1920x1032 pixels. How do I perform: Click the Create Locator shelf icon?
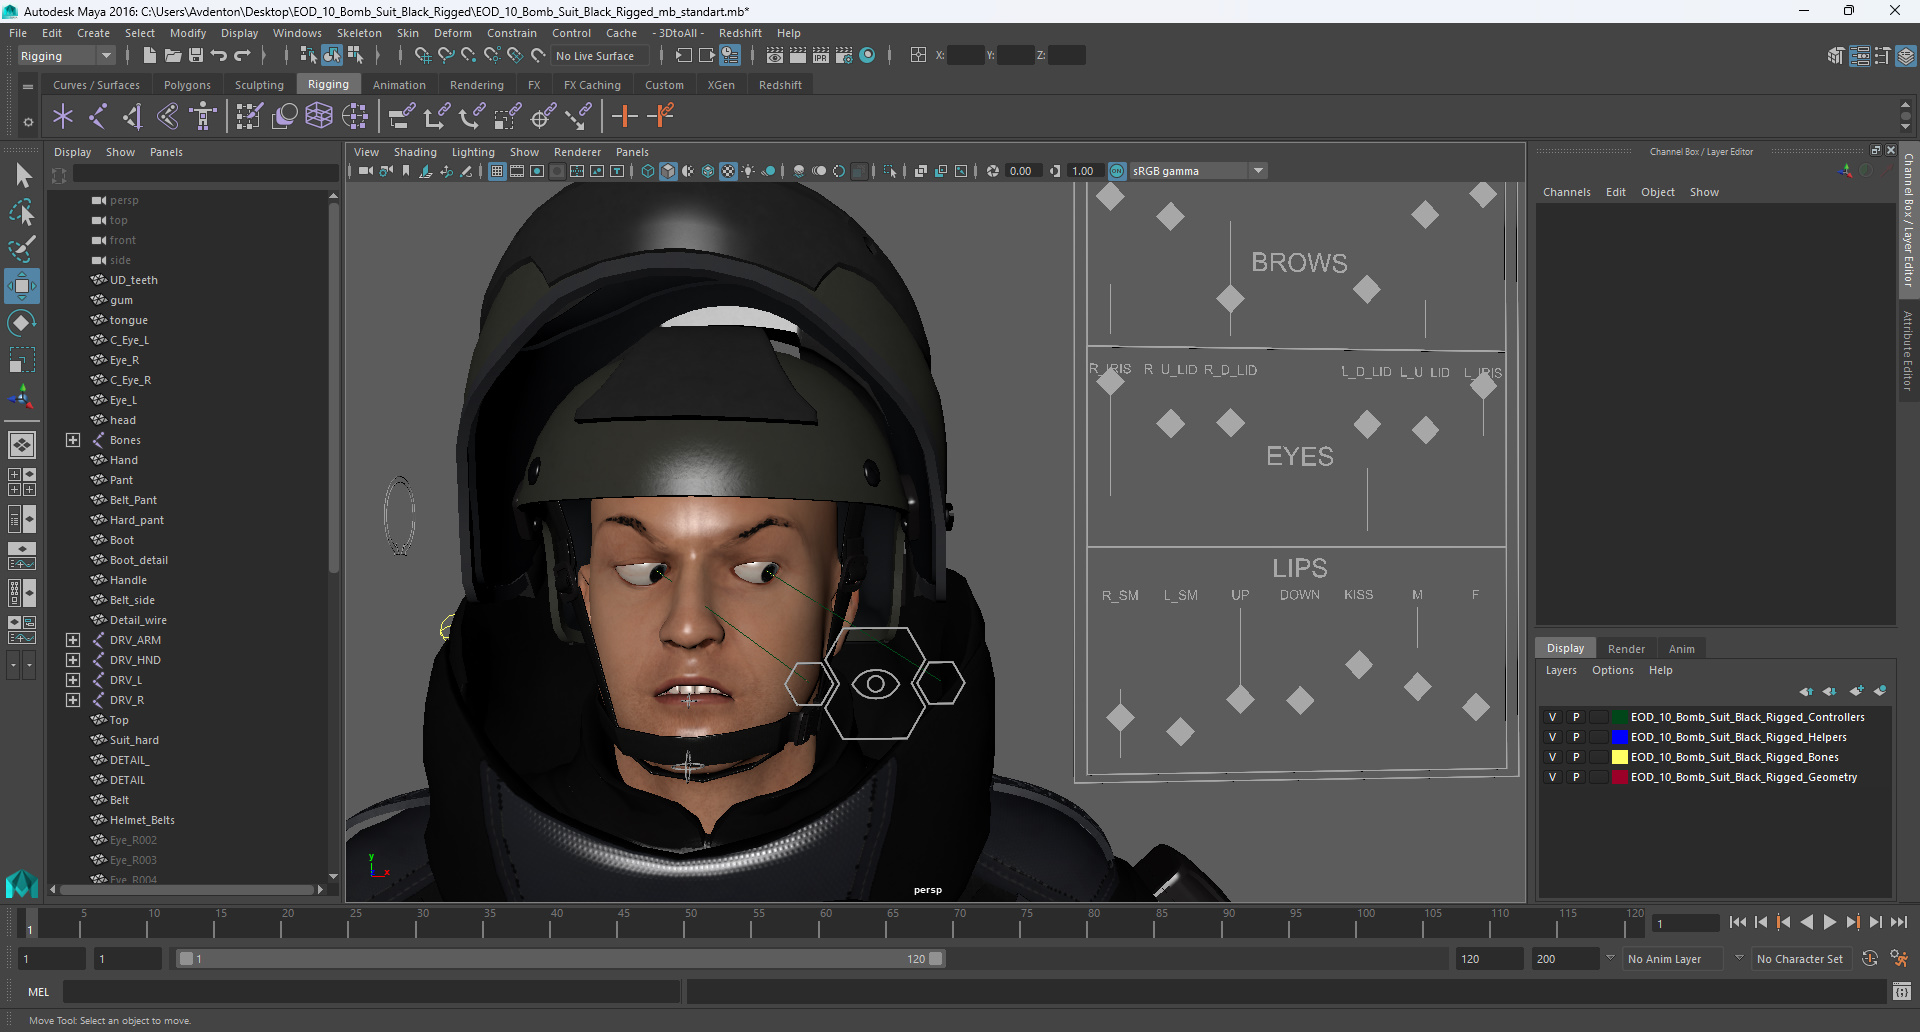click(x=63, y=117)
